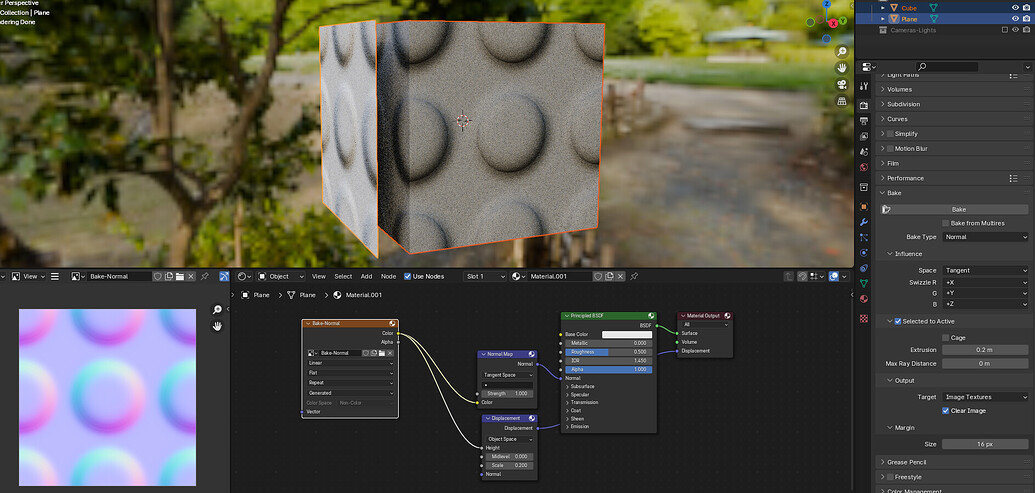
Task: Switch viewport perspective/orthographic grid gizmo
Action: tap(842, 101)
